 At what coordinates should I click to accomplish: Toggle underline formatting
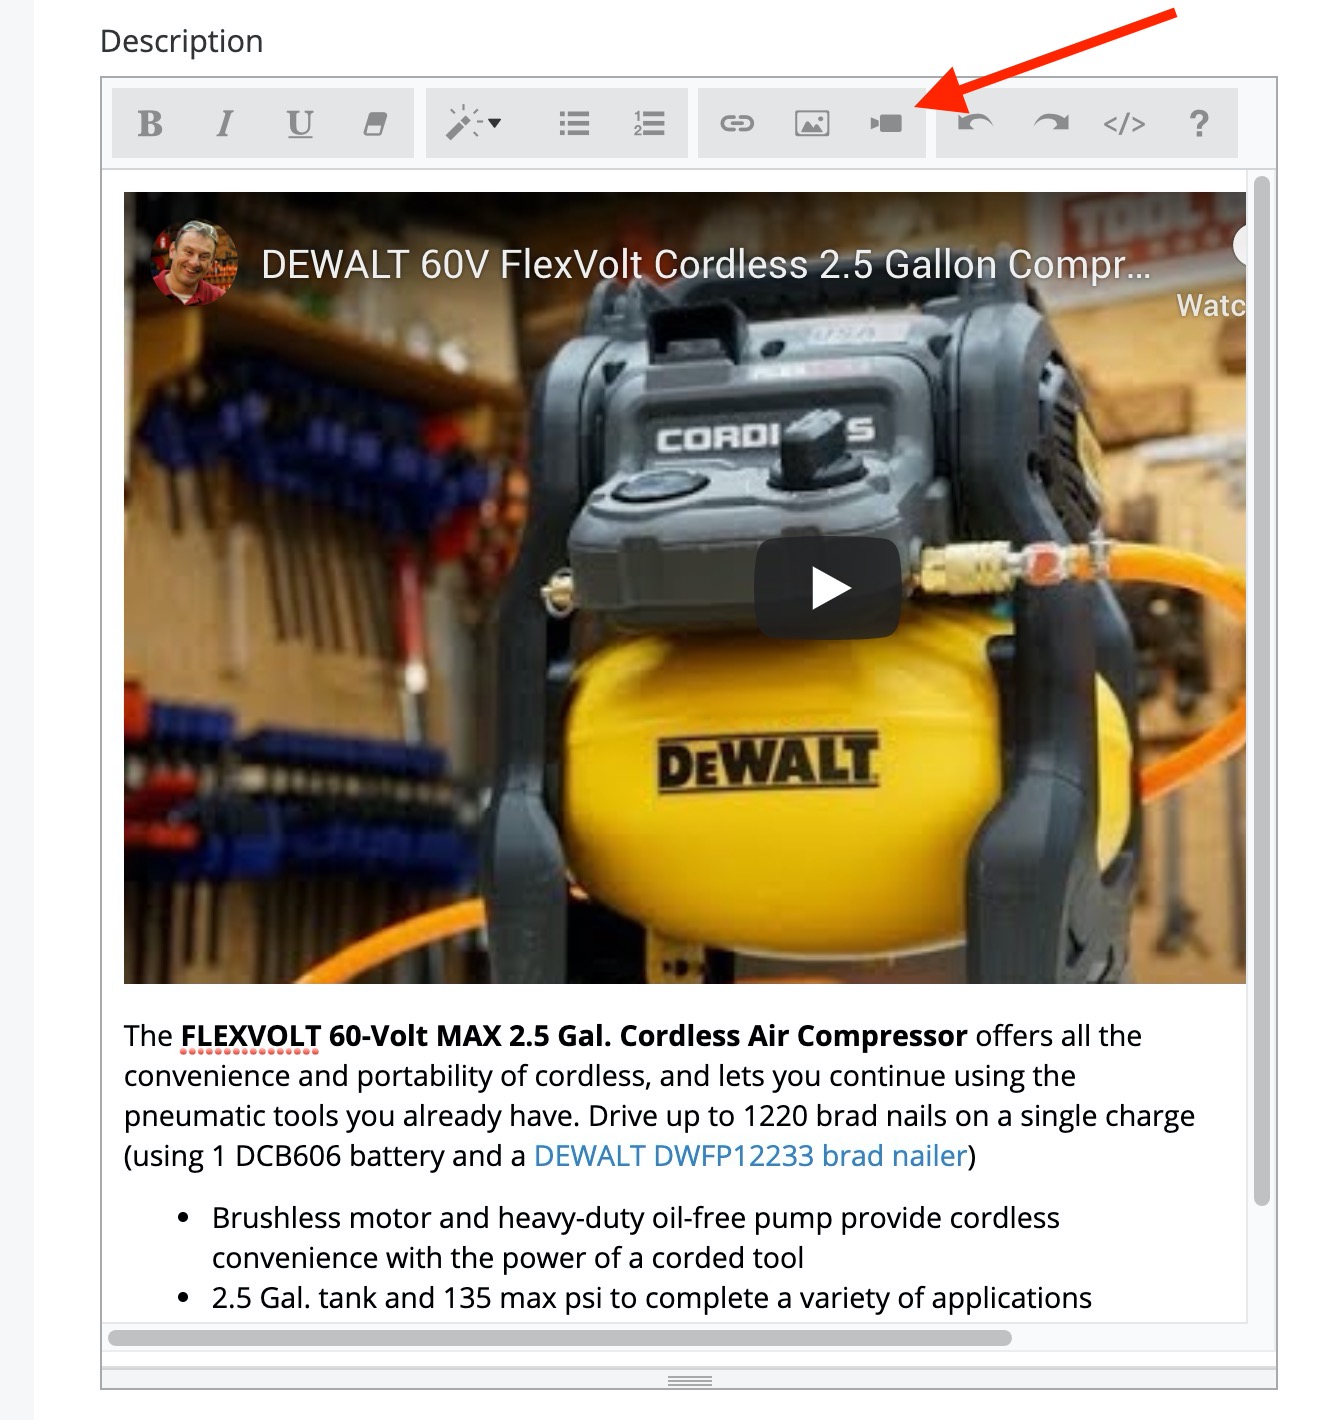(300, 123)
